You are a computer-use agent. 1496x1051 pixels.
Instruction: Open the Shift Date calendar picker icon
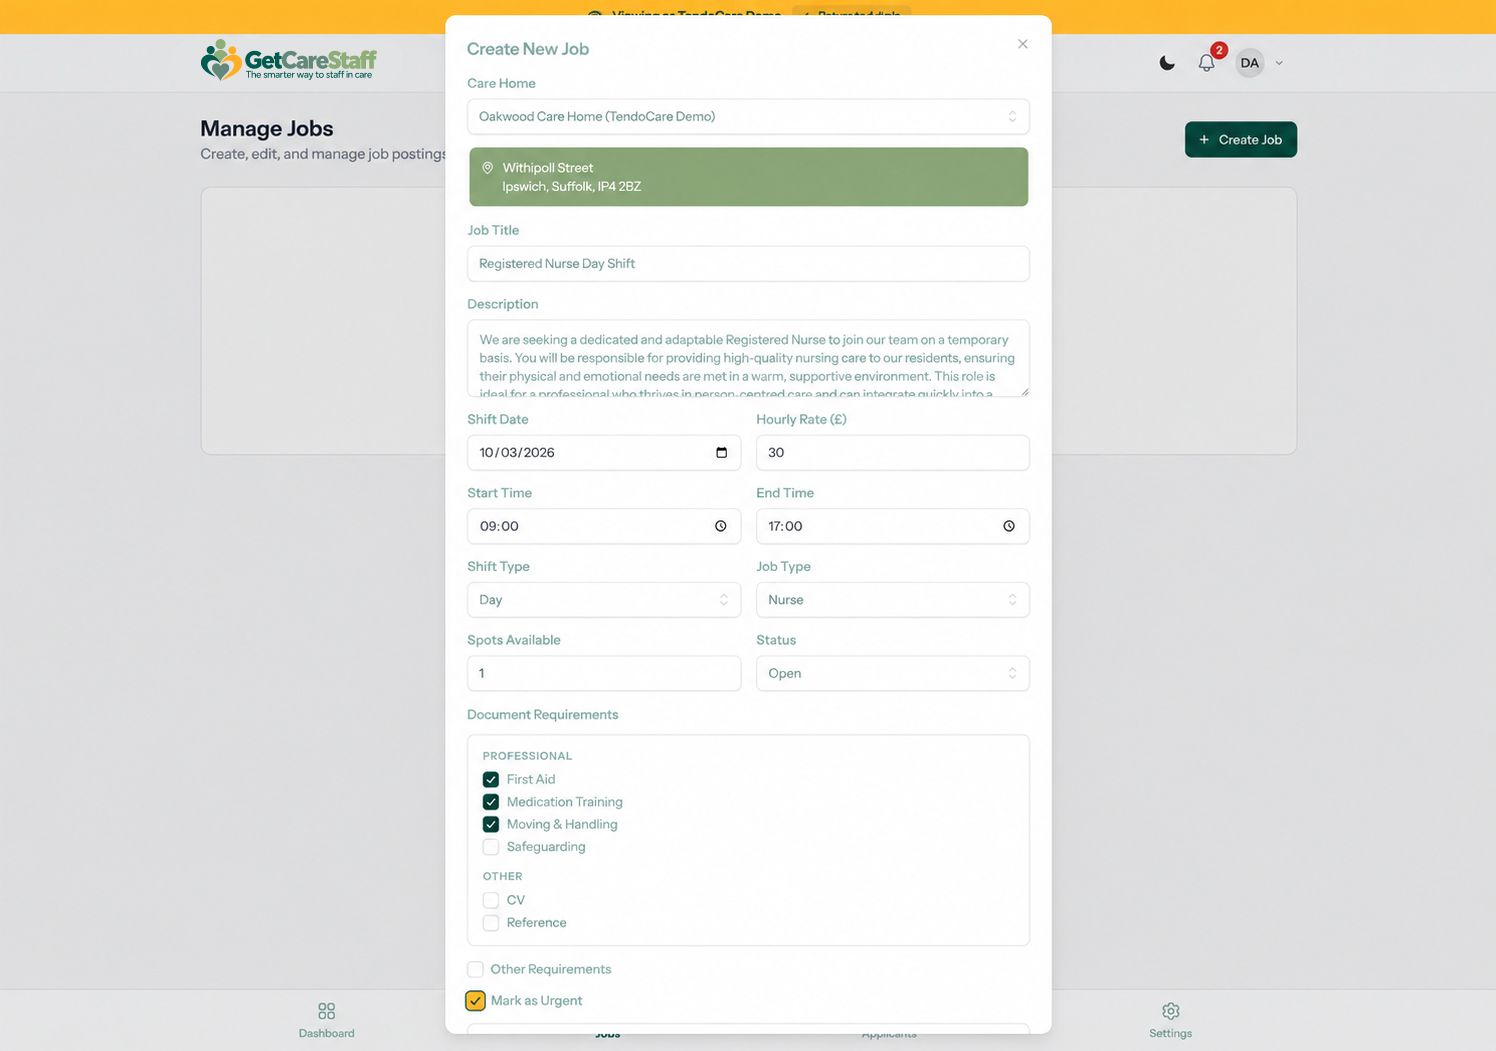[721, 453]
